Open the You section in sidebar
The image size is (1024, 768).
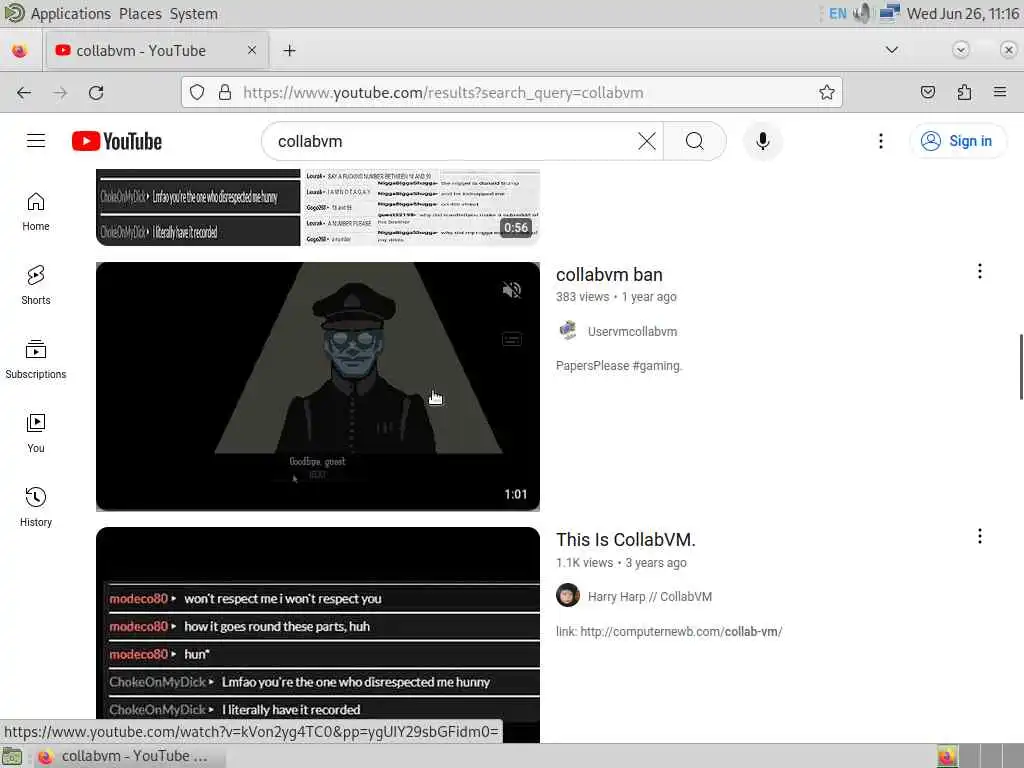tap(36, 434)
